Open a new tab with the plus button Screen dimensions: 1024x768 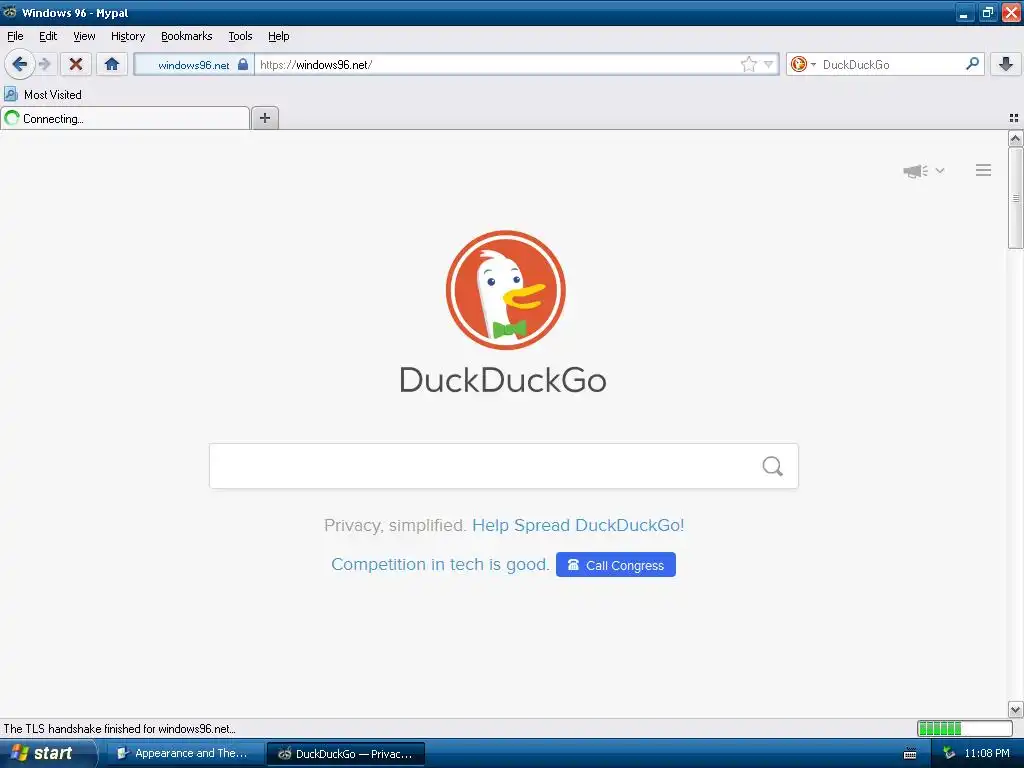264,118
